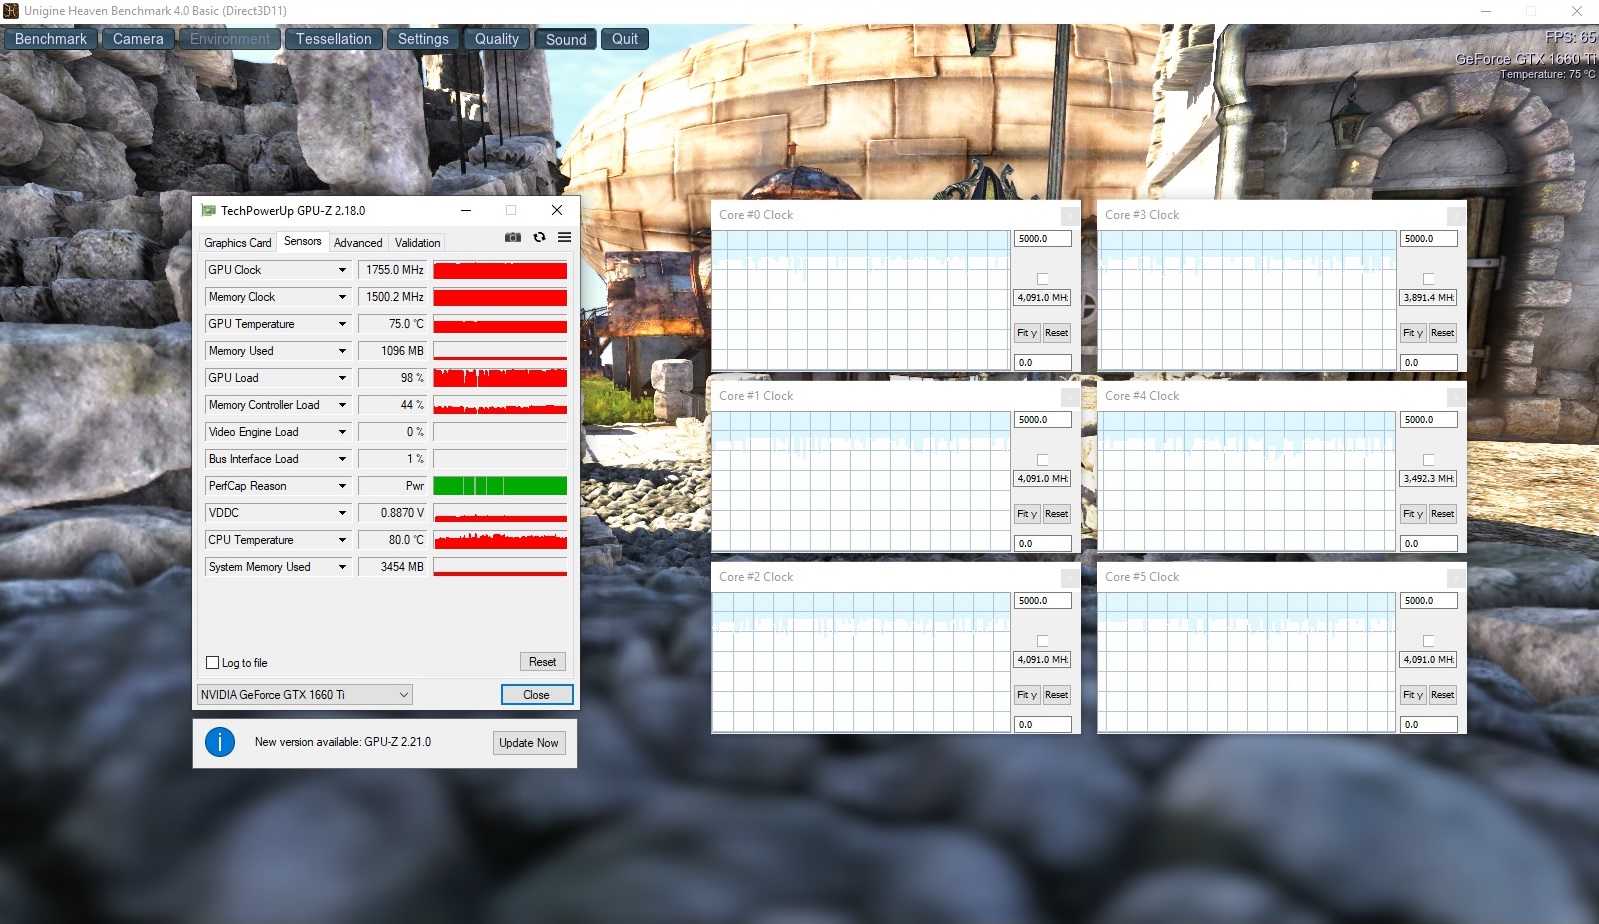Viewport: 1599px width, 924px height.
Task: Click the 5000.0 max field in Core #4 panel
Action: pos(1429,420)
